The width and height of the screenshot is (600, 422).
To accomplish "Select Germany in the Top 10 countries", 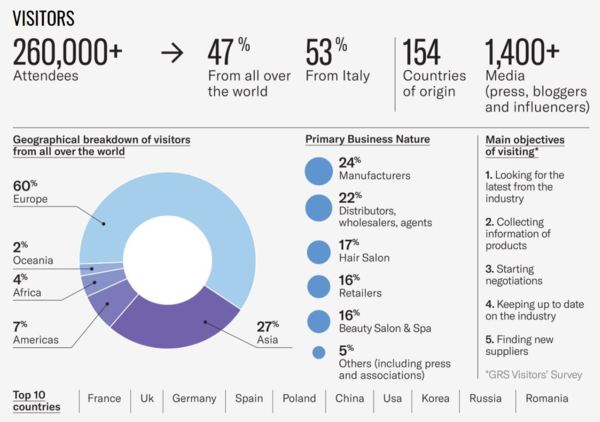I will click(x=194, y=398).
